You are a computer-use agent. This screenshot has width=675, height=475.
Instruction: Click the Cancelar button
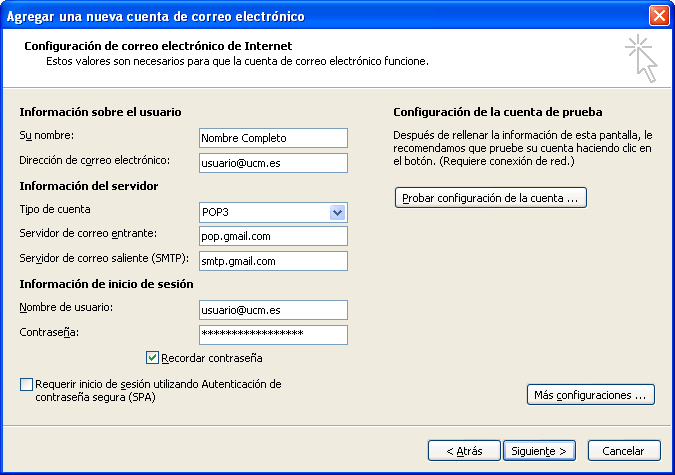click(624, 451)
